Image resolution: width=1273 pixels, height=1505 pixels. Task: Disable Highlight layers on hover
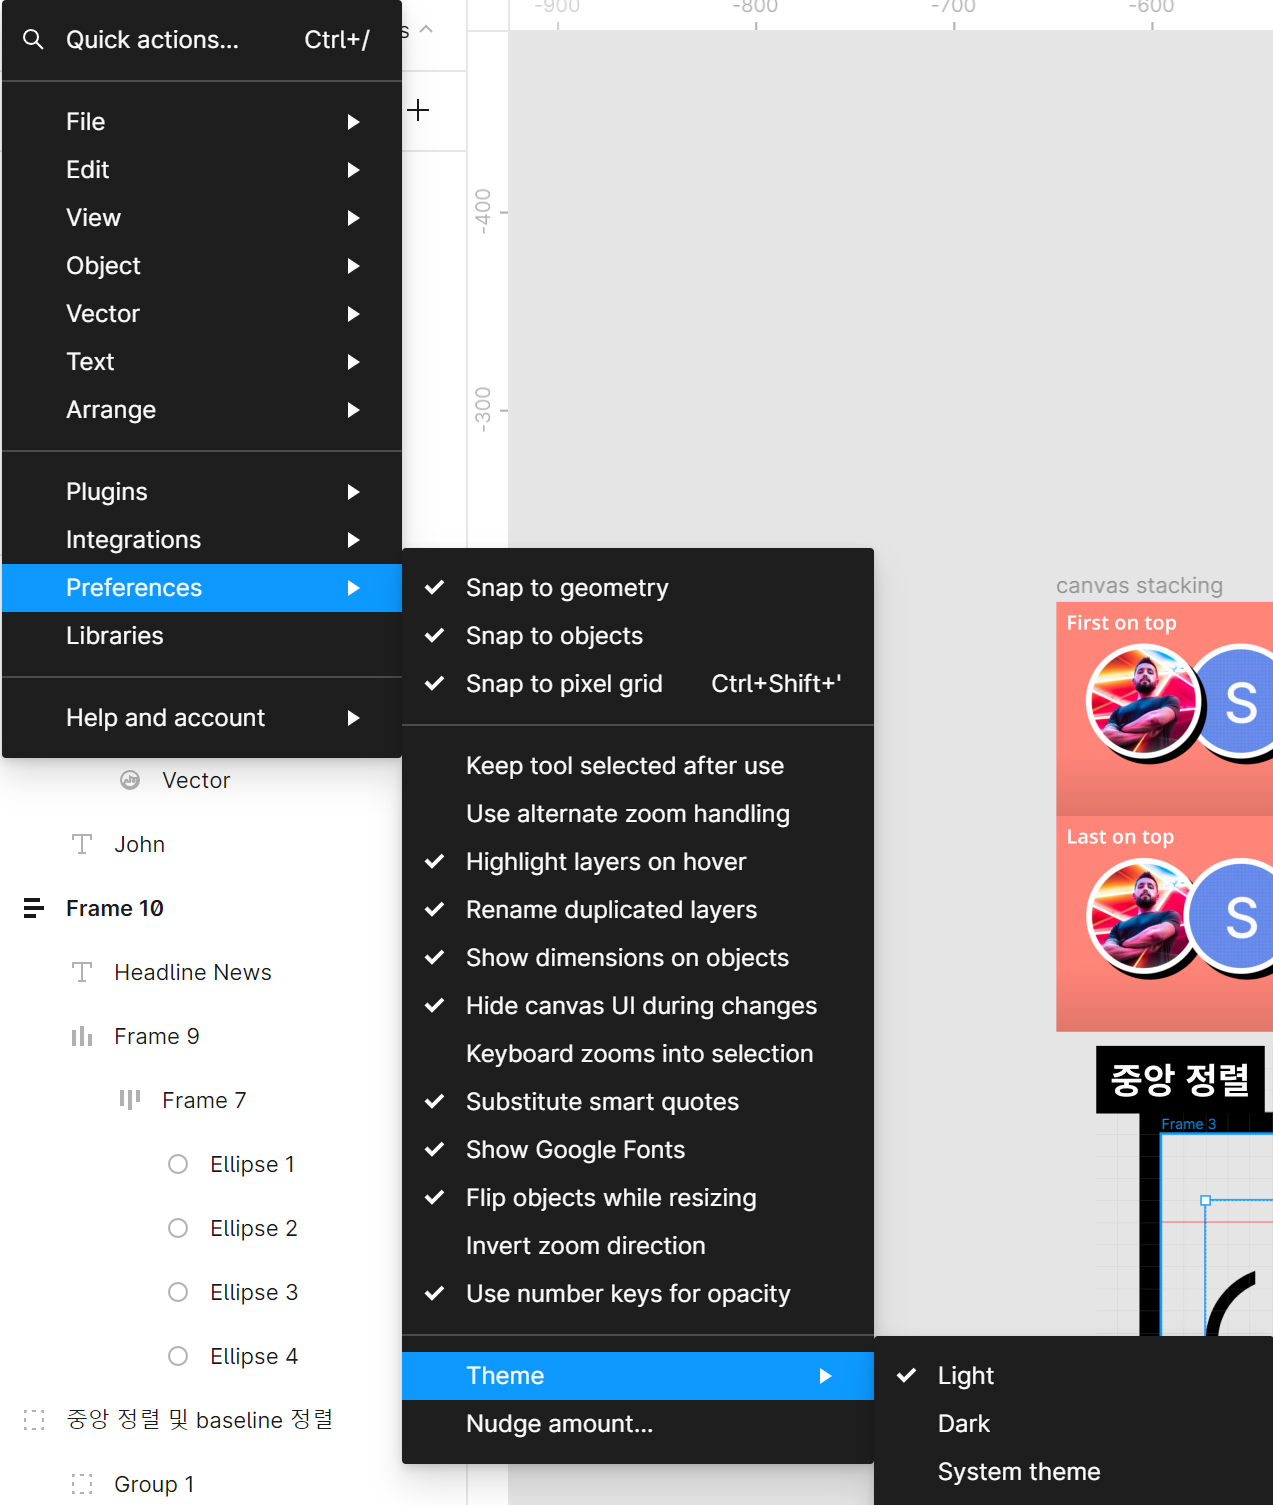tap(638, 862)
